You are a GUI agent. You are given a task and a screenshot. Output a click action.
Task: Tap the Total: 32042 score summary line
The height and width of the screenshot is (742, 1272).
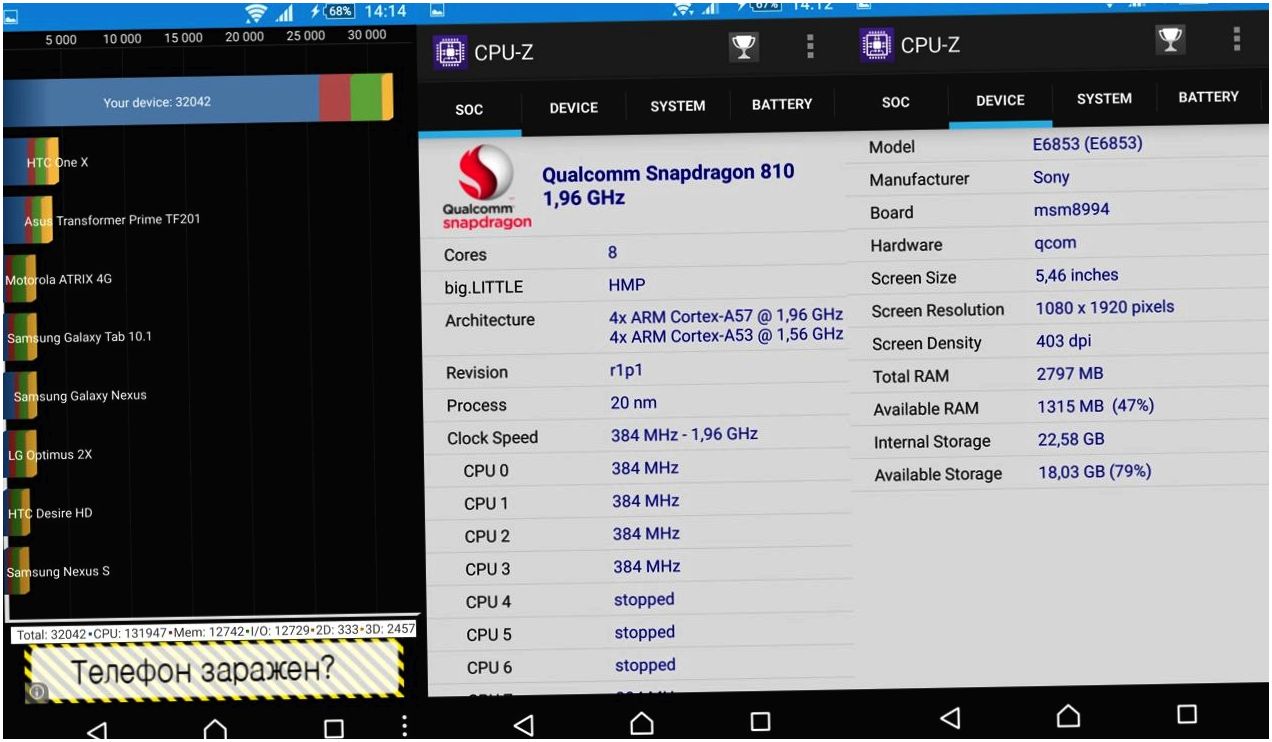tap(215, 632)
